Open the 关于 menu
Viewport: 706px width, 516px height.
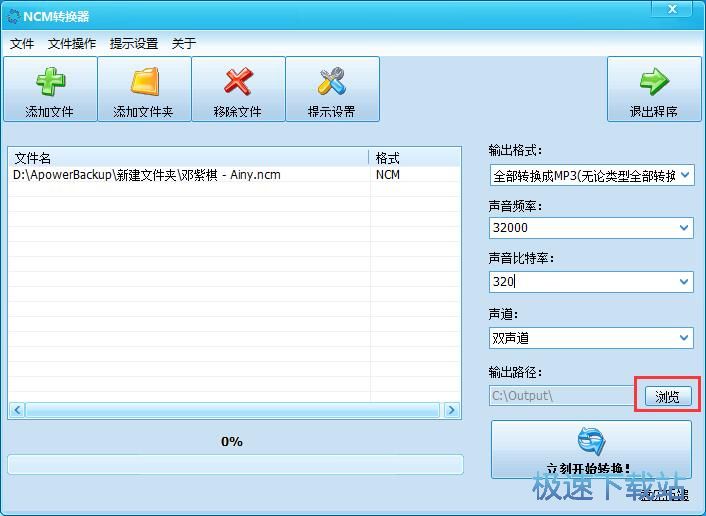(x=184, y=43)
